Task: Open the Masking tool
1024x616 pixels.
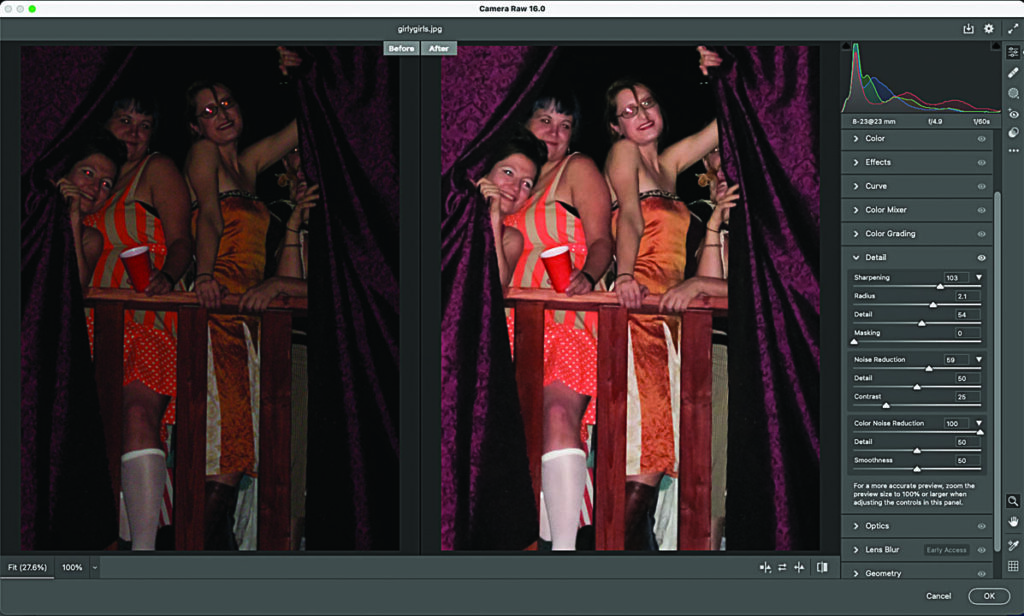Action: (1013, 93)
